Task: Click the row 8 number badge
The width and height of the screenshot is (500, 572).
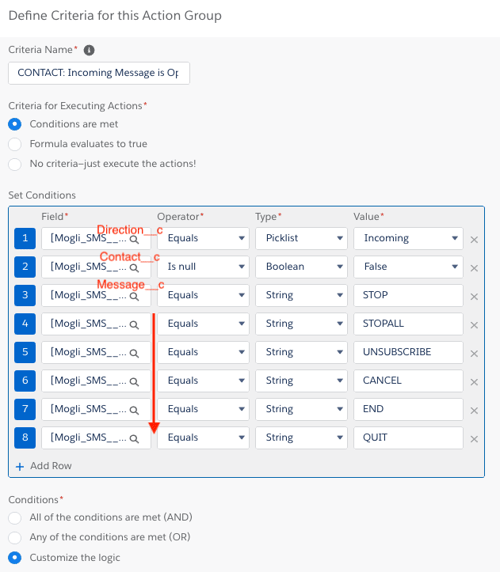Action: click(x=25, y=437)
